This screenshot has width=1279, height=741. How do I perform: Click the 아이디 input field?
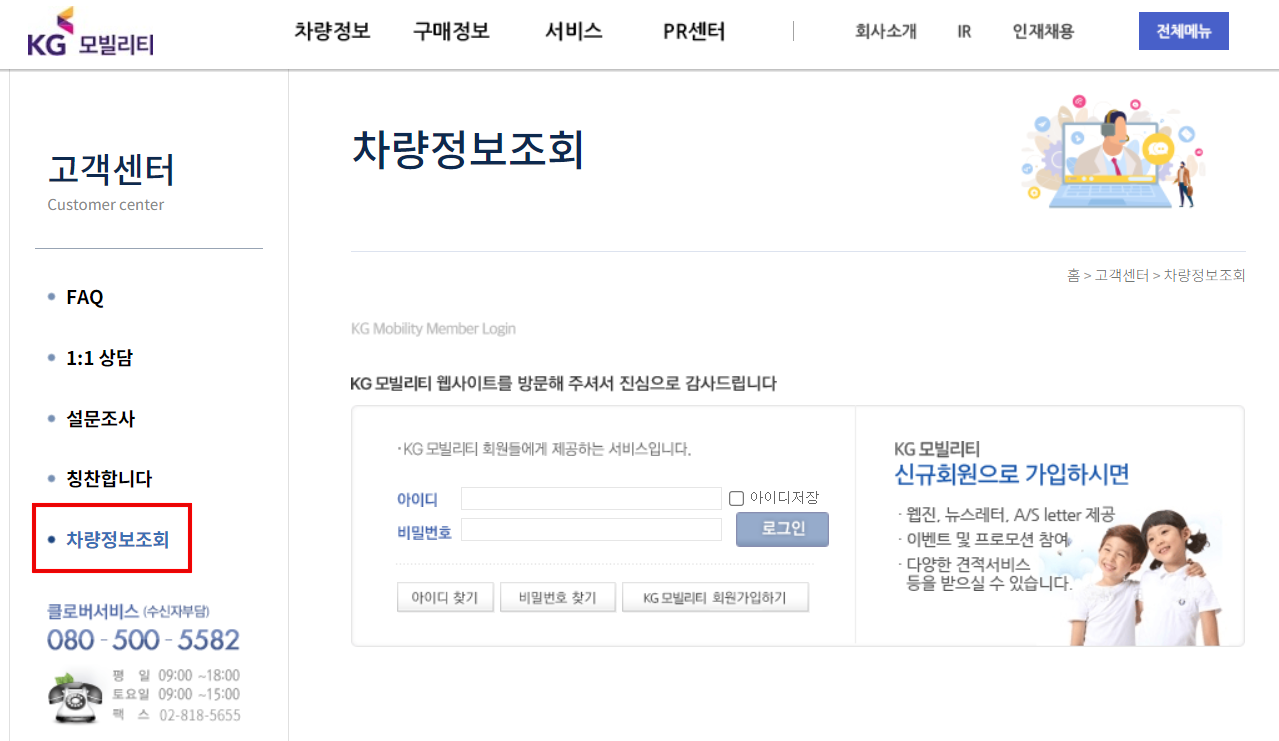(x=590, y=497)
